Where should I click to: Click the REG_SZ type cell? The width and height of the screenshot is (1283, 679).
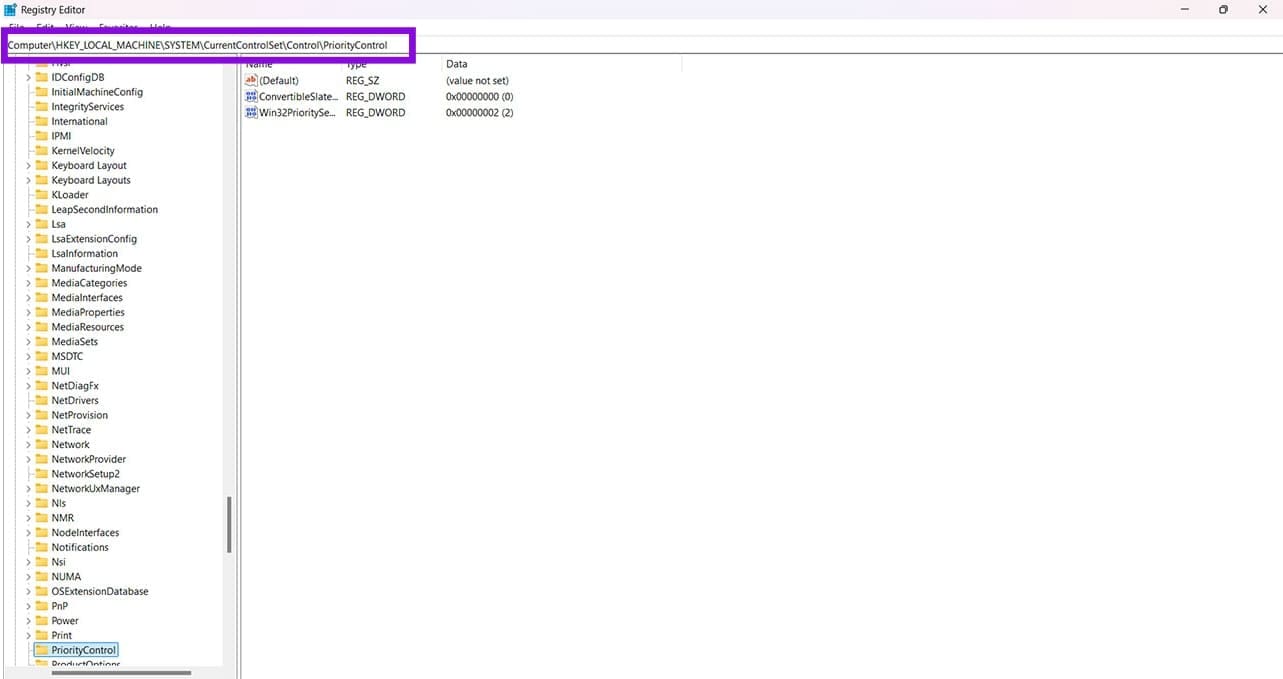click(x=363, y=80)
